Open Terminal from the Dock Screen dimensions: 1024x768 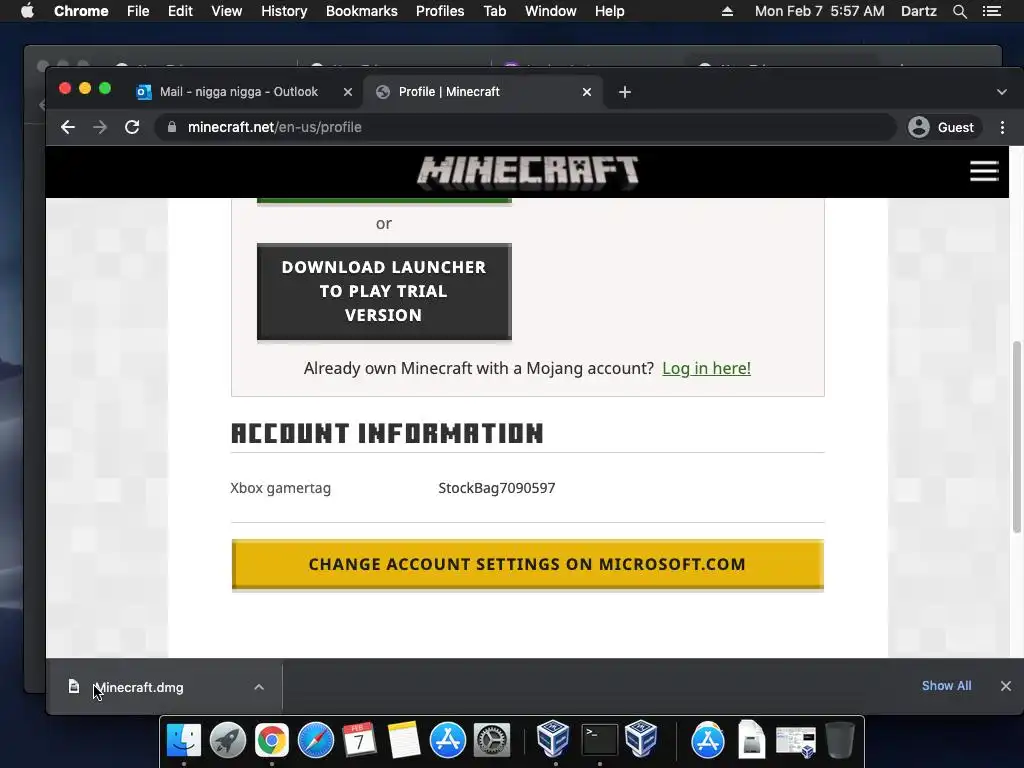[x=600, y=740]
